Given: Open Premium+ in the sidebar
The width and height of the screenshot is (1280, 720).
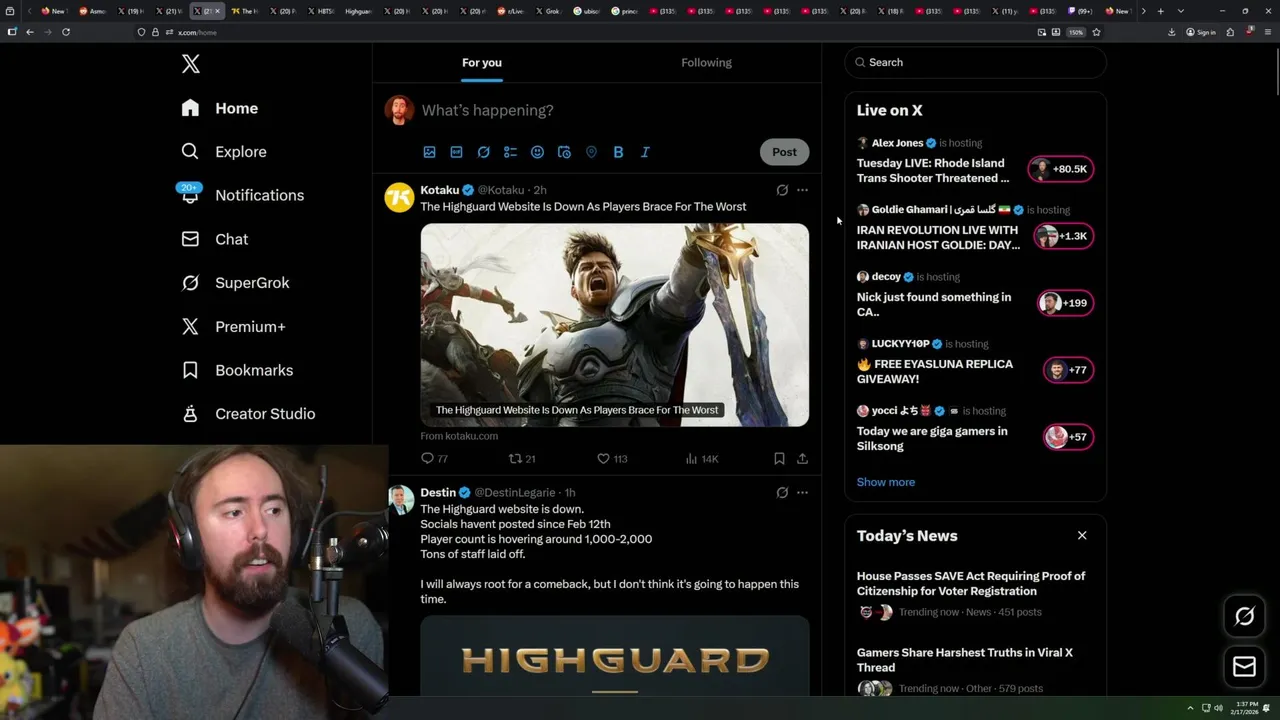Looking at the screenshot, I should [234, 327].
